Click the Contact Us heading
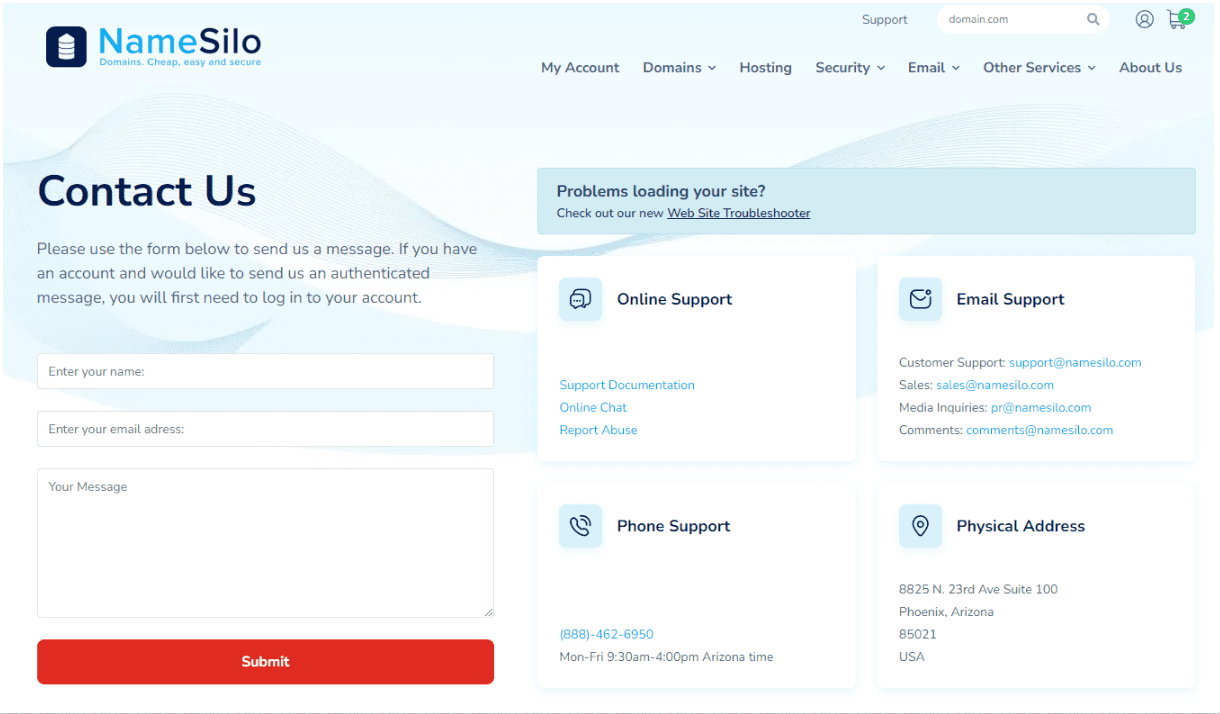Image resolution: width=1220 pixels, height=714 pixels. coord(147,190)
